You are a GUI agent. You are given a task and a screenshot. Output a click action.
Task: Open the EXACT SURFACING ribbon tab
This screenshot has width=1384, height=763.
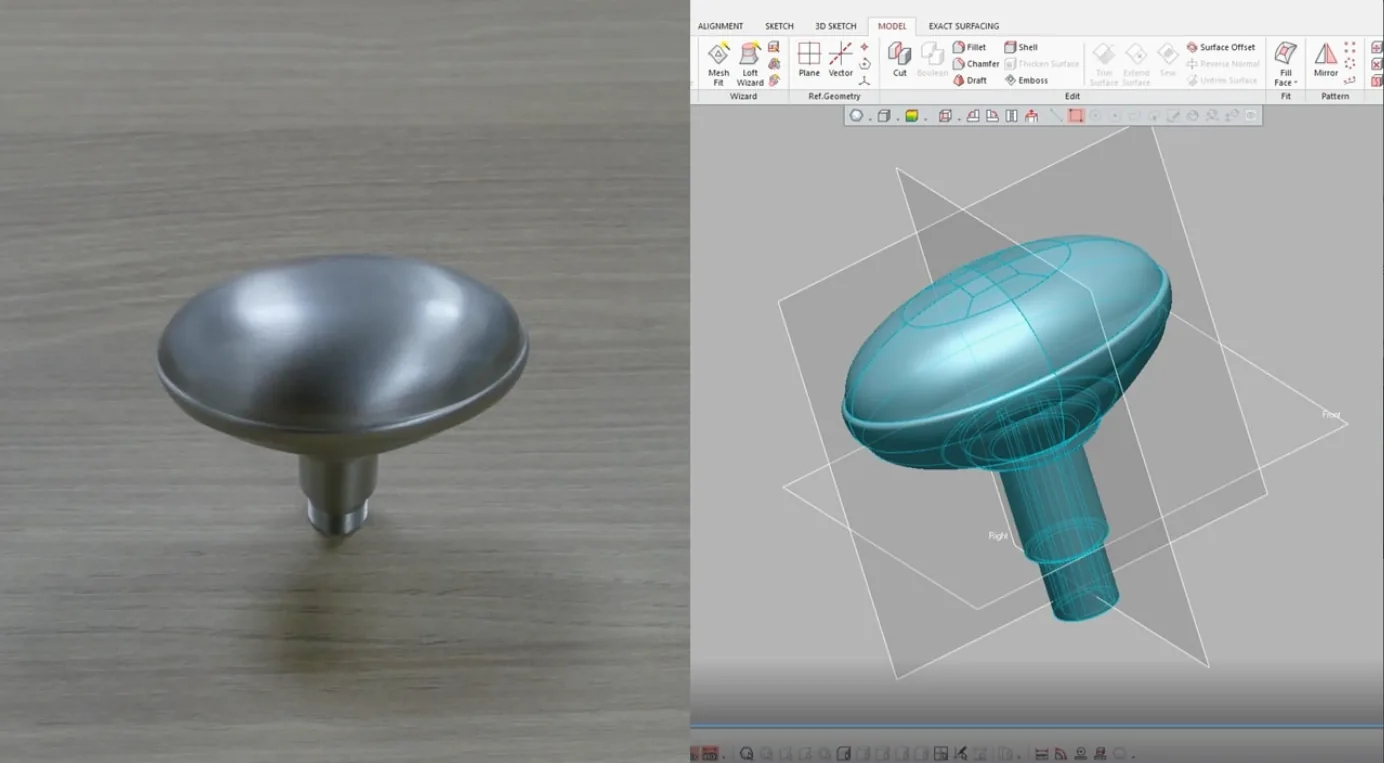click(x=963, y=26)
